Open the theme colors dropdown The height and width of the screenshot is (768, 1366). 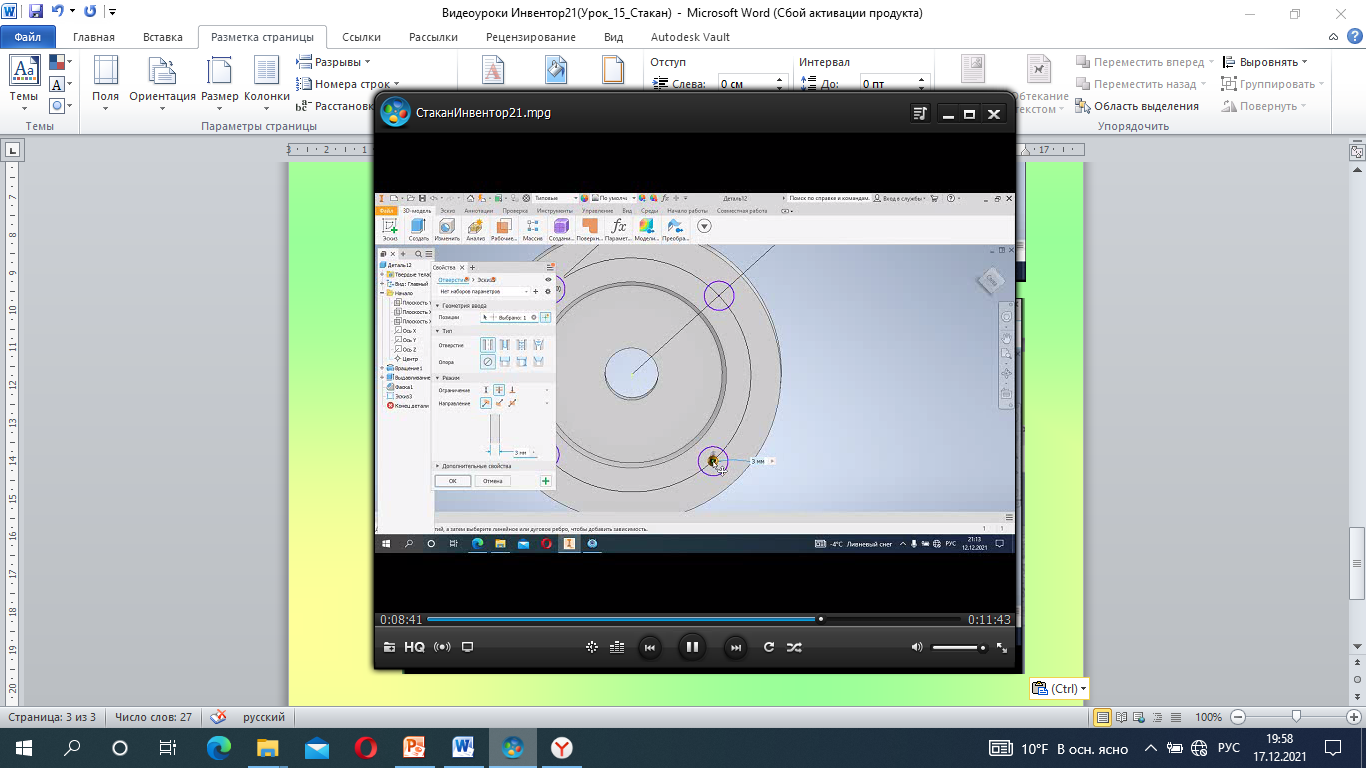point(59,62)
